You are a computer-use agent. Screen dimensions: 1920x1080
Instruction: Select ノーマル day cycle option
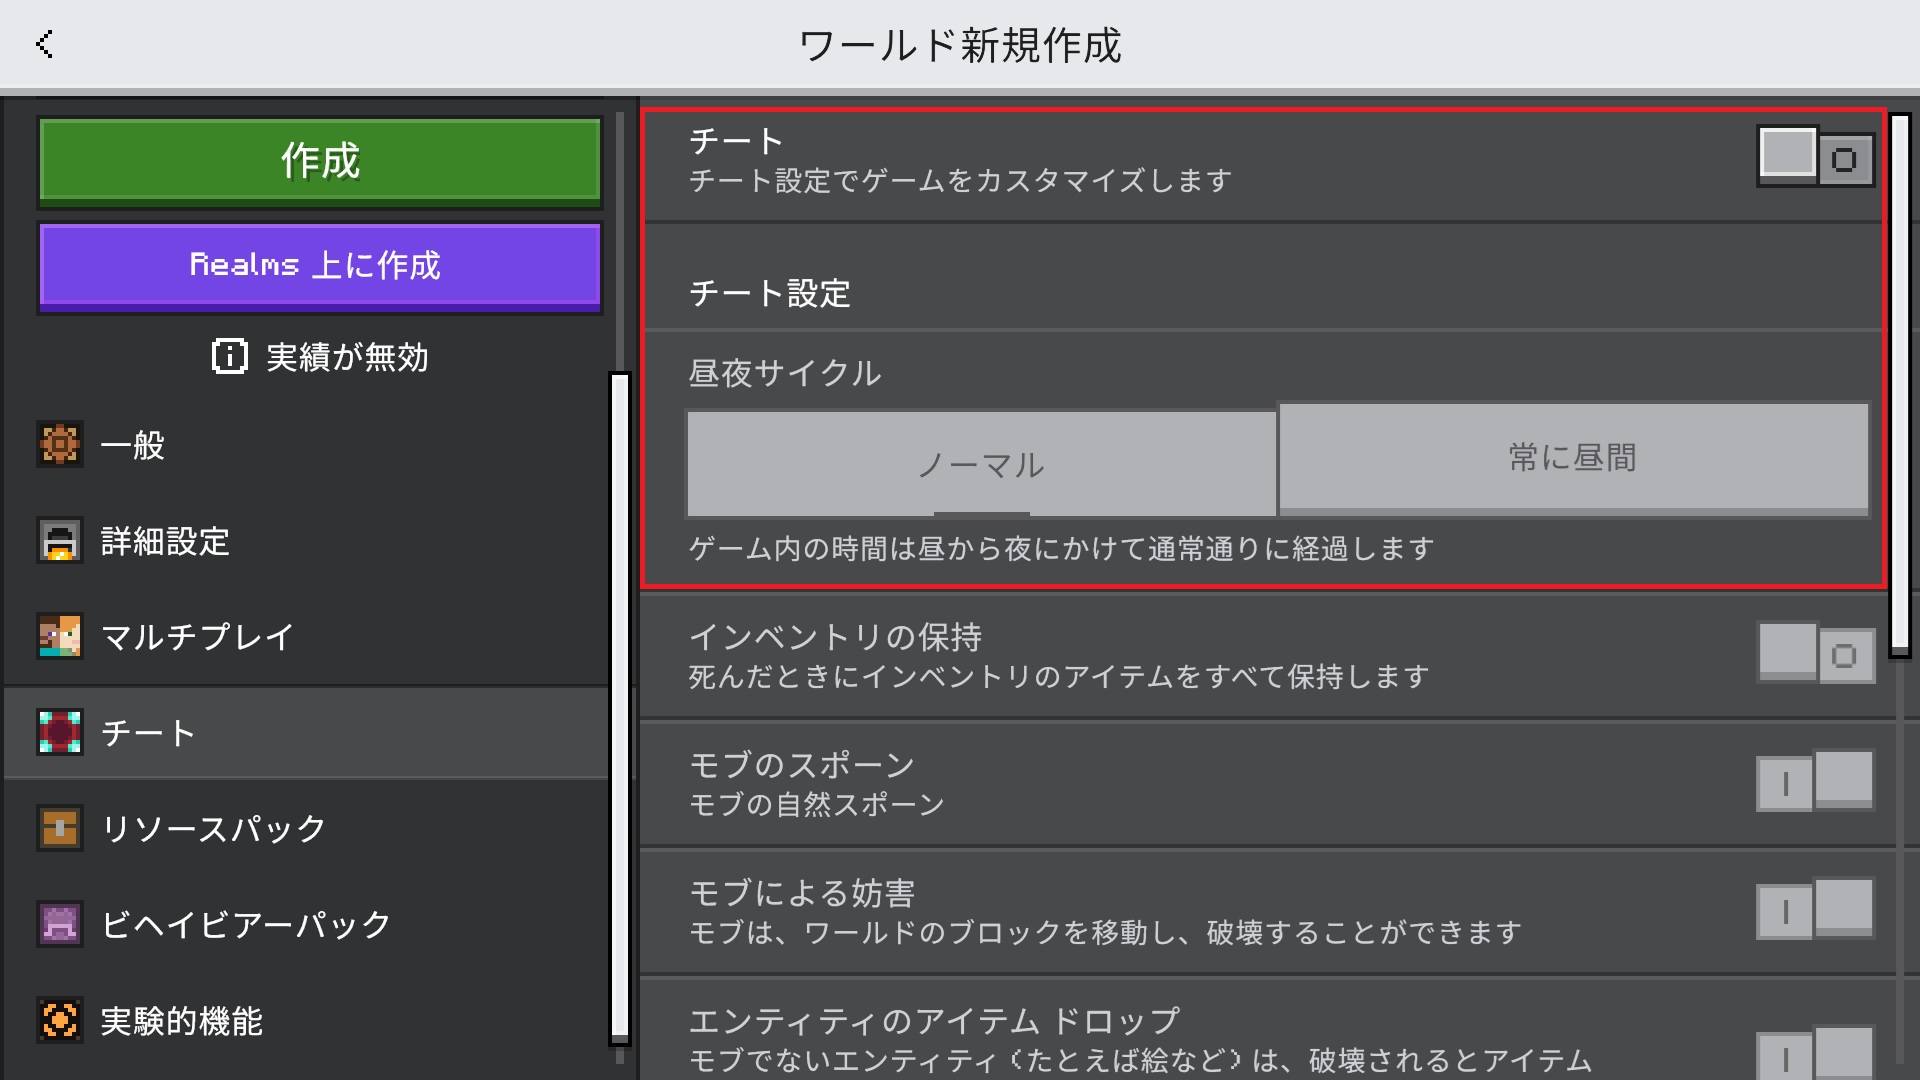click(x=980, y=464)
